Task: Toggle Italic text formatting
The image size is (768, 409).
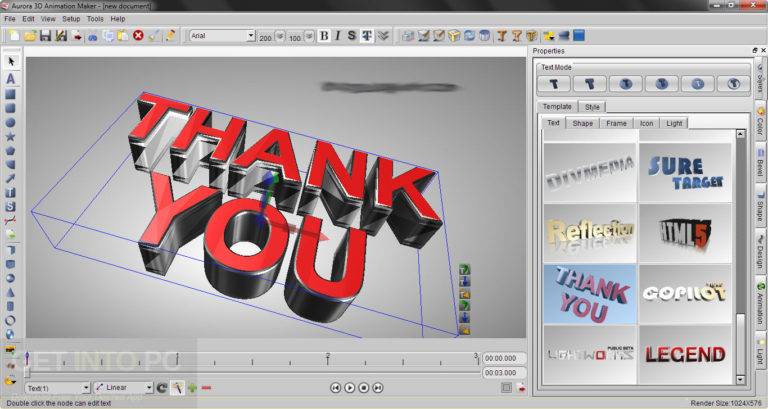Action: pyautogui.click(x=337, y=36)
